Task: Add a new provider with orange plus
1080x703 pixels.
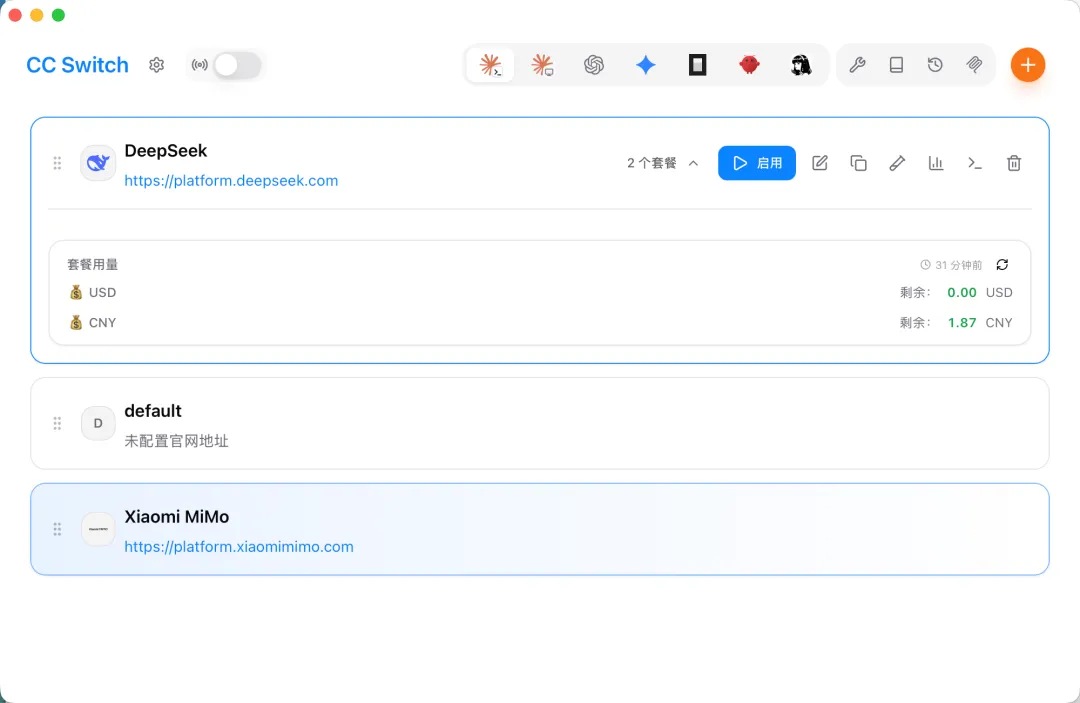Action: [x=1028, y=65]
